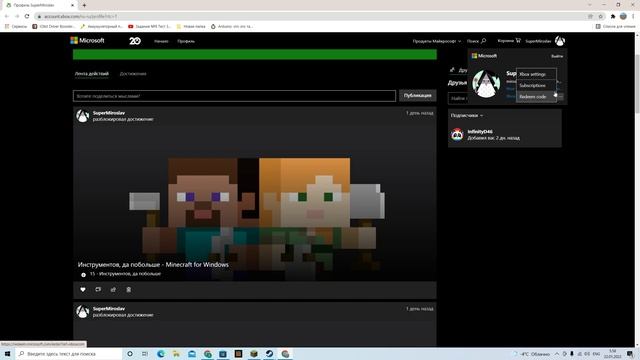This screenshot has height=360, width=640.
Task: Open the Profile link in Xbox header
Action: pyautogui.click(x=186, y=41)
